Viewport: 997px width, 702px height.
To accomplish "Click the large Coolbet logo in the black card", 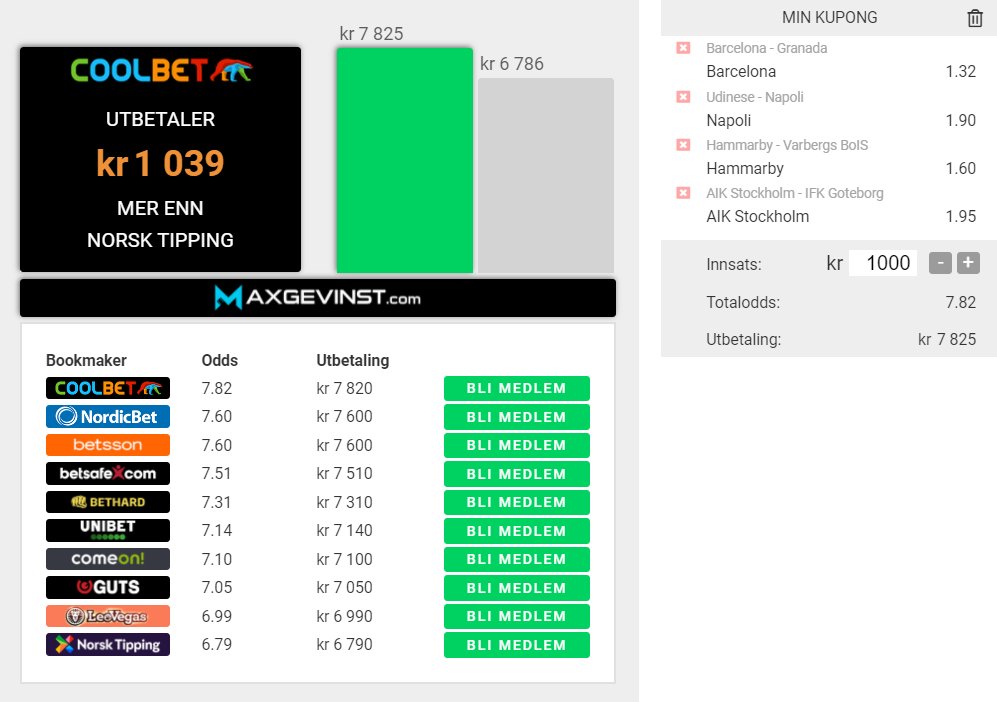I will pyautogui.click(x=161, y=71).
